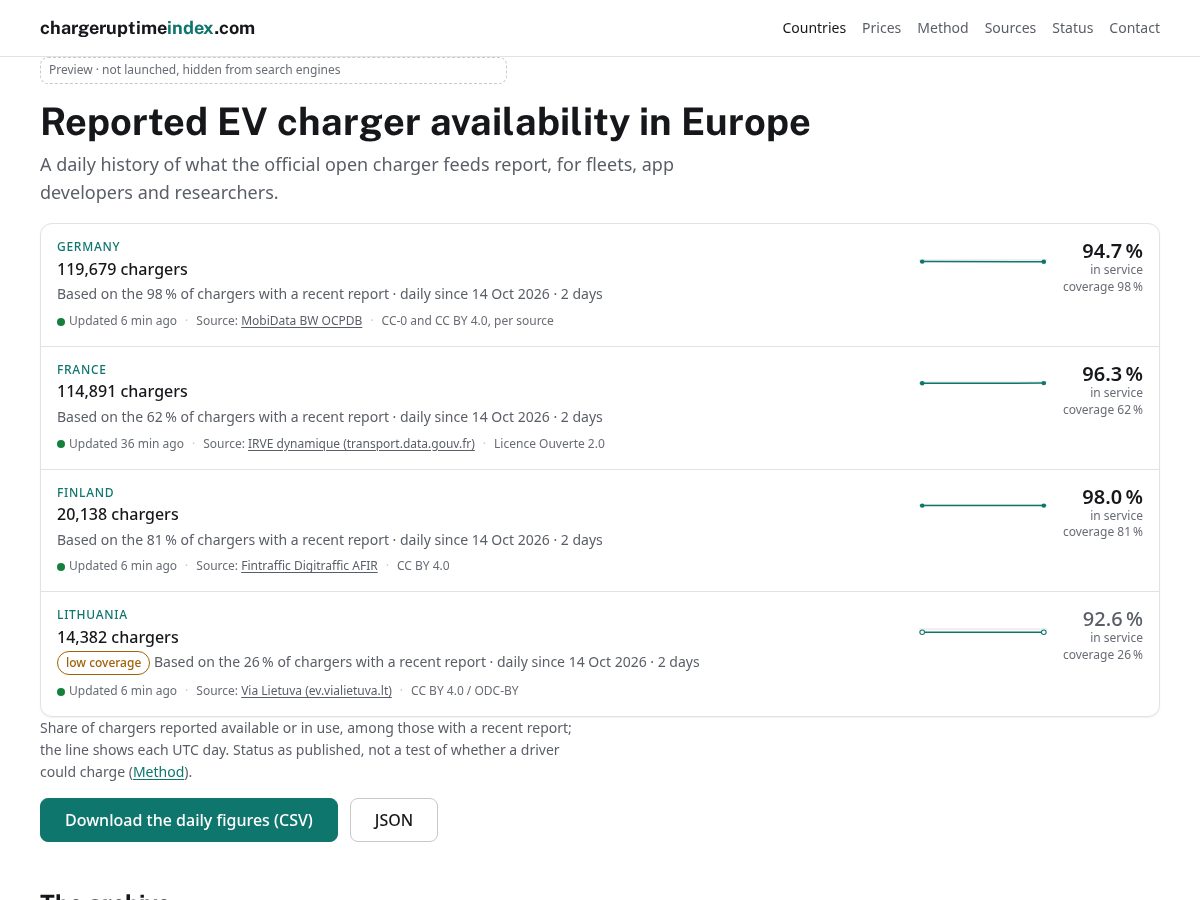Image resolution: width=1200 pixels, height=900 pixels.
Task: Click the 119,679 chargers count
Action: (x=122, y=269)
